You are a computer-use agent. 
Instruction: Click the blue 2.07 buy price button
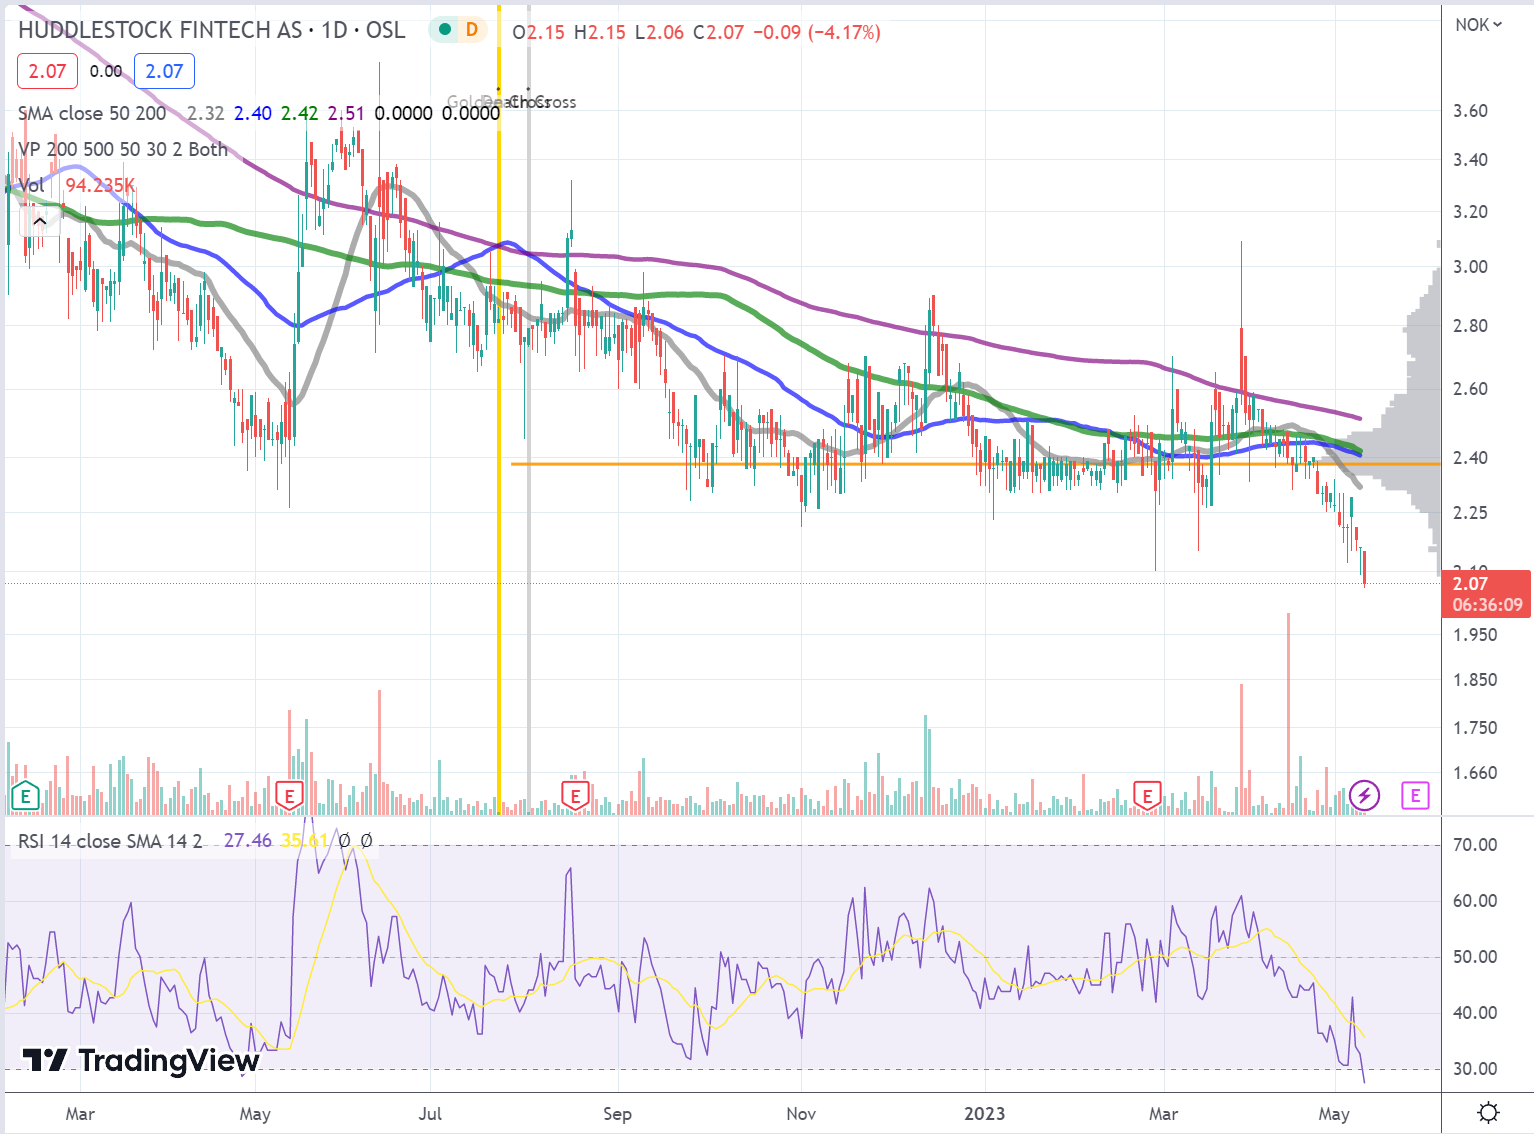click(x=164, y=71)
